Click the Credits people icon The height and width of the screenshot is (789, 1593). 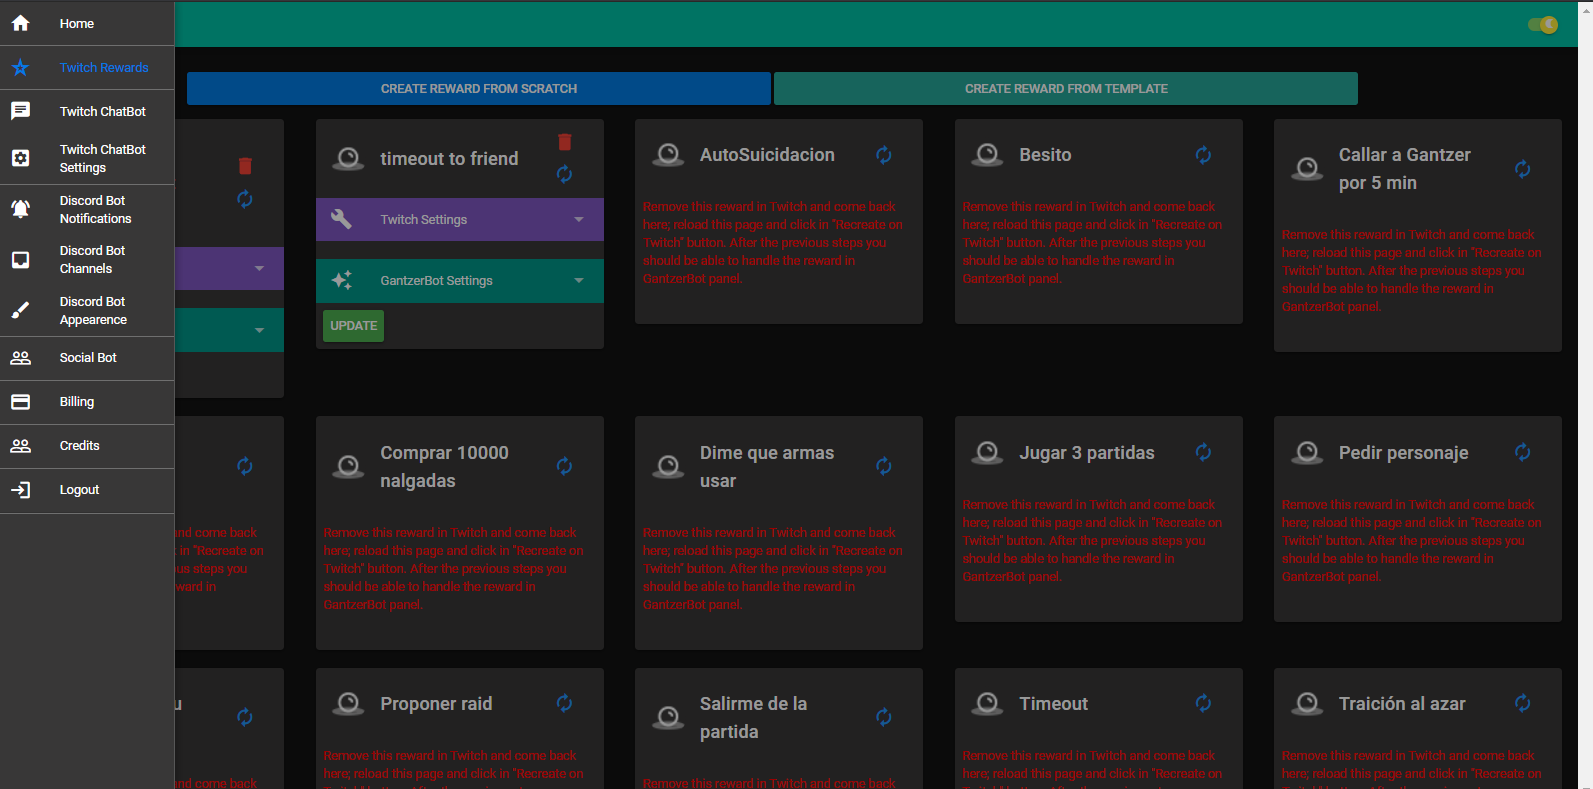(20, 446)
